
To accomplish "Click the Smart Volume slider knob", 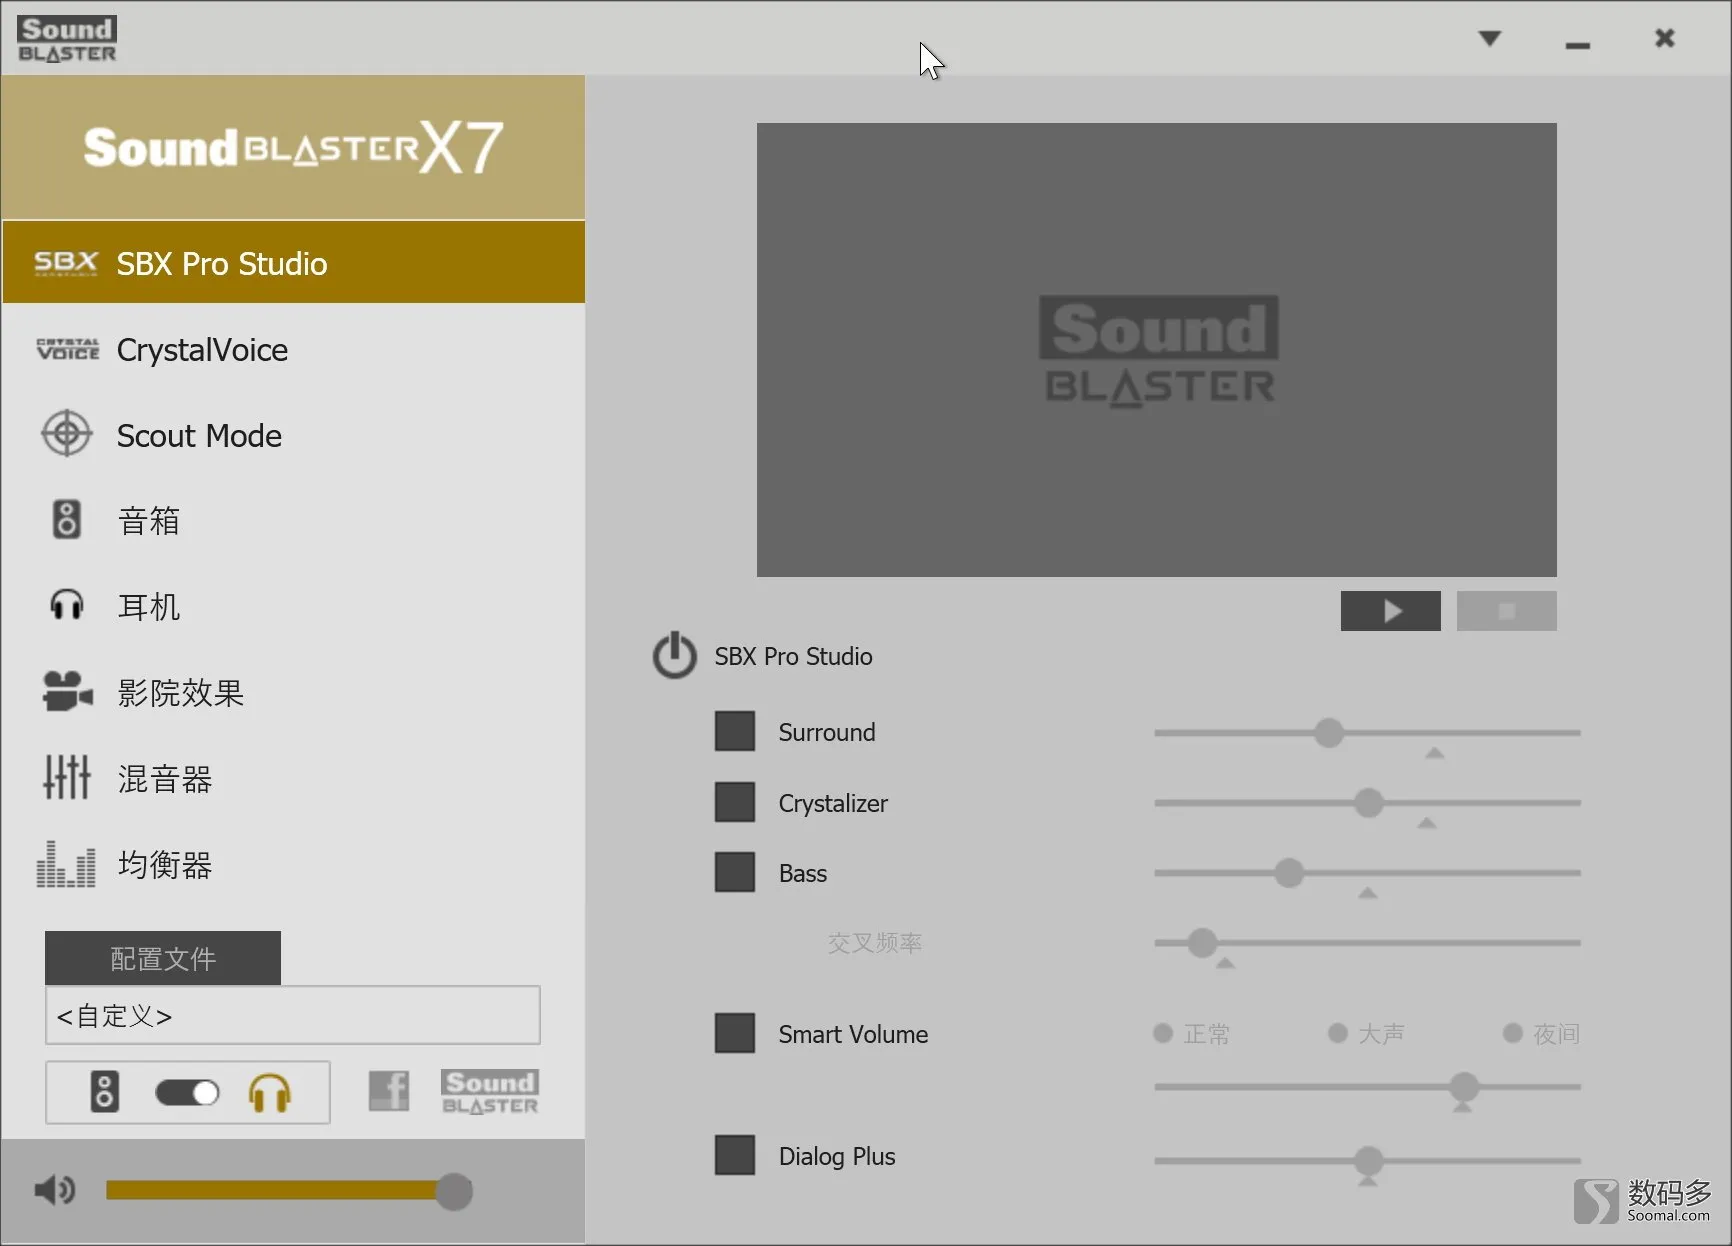I will (1464, 1087).
